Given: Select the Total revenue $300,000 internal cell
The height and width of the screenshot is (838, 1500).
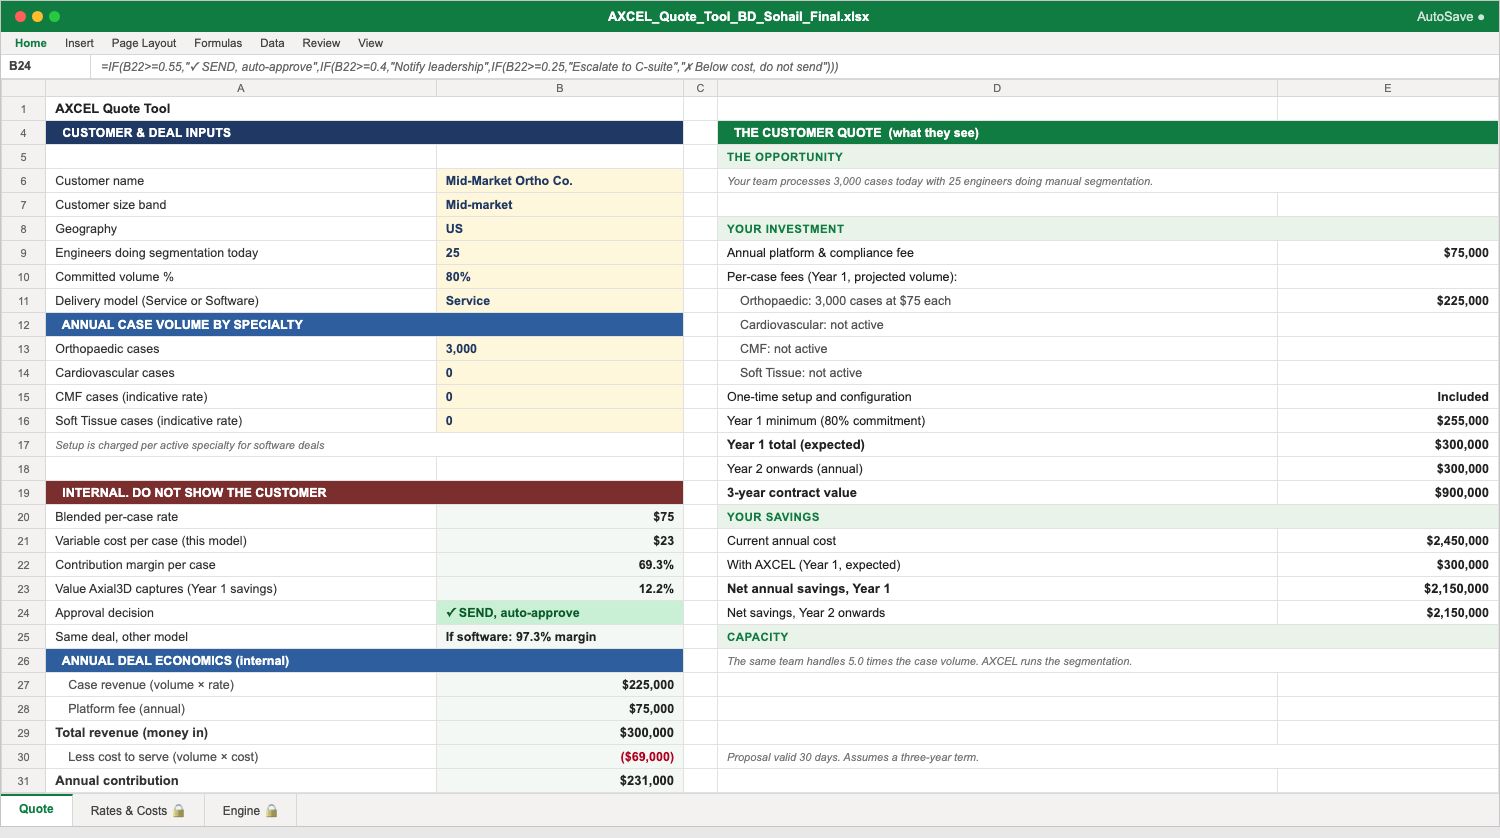Looking at the screenshot, I should pos(560,733).
